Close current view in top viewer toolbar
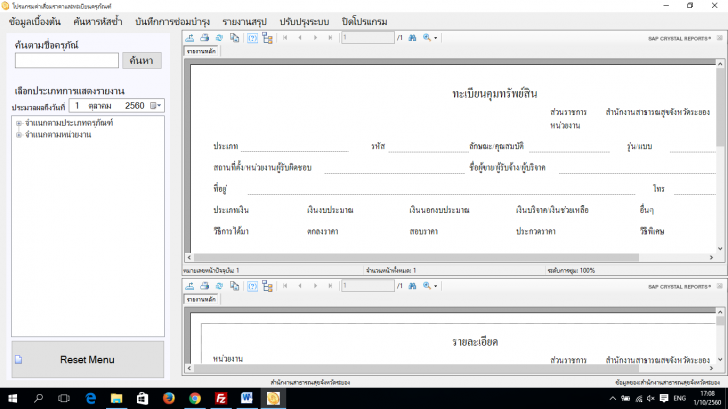This screenshot has width=728, height=409. pyautogui.click(x=720, y=38)
